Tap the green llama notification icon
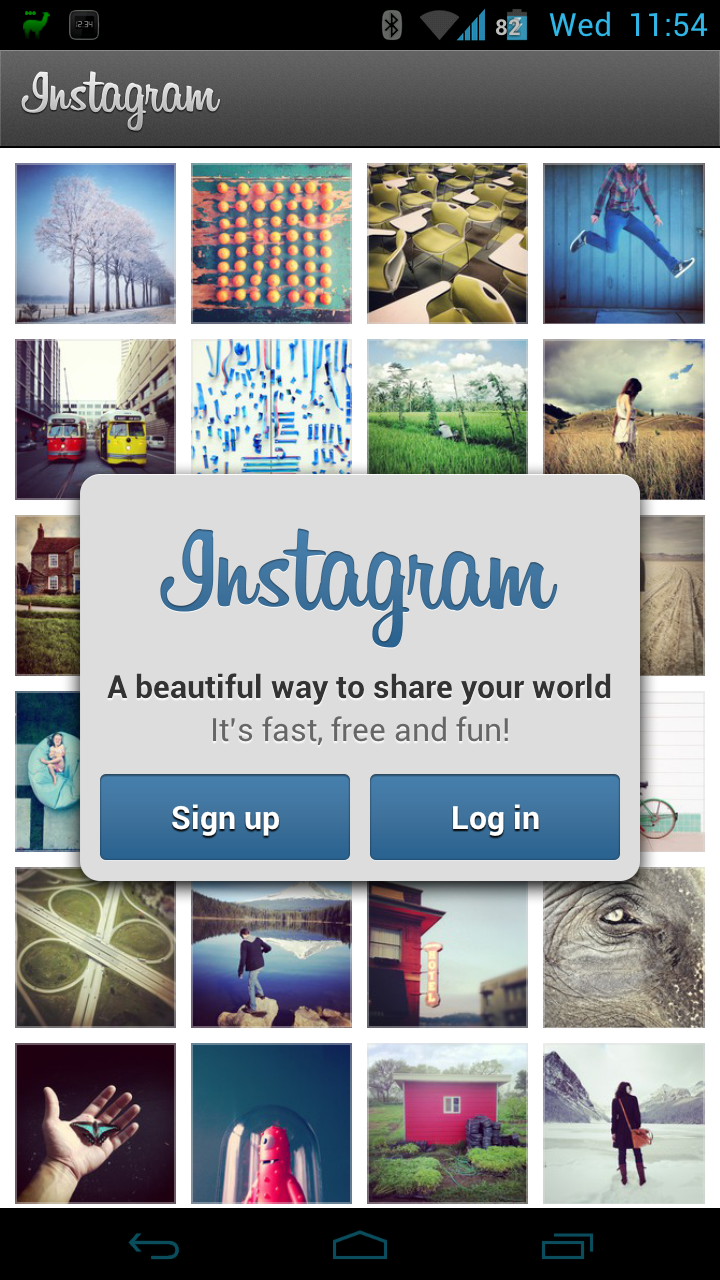The image size is (720, 1280). (36, 25)
